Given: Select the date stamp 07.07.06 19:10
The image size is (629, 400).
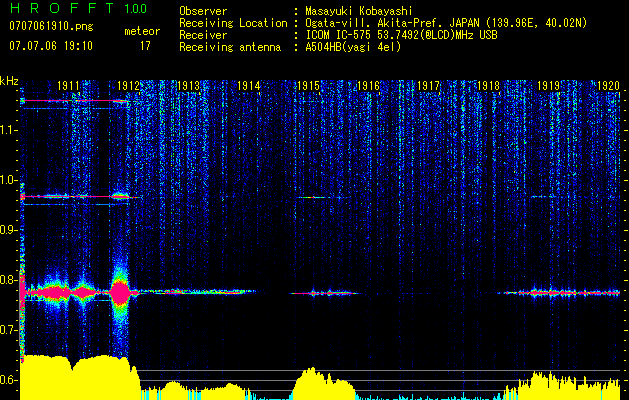Looking at the screenshot, I should click(x=51, y=46).
